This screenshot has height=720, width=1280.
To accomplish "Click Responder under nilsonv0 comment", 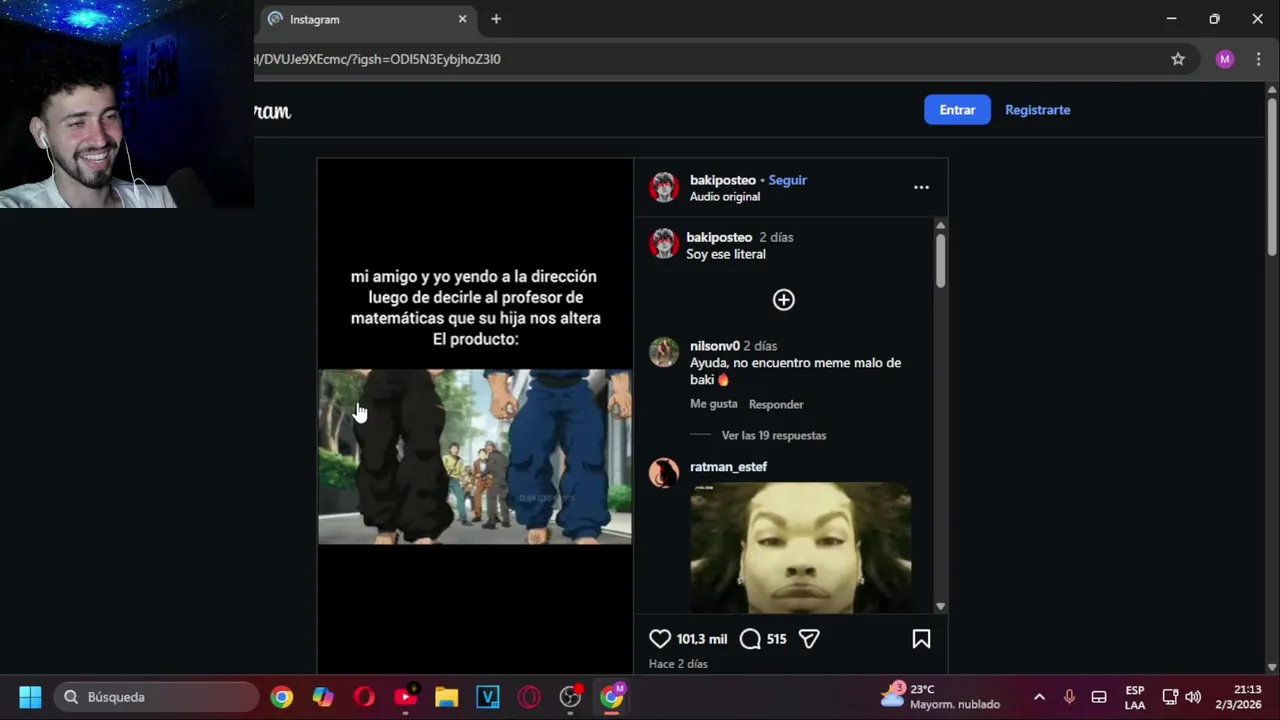I will click(776, 404).
